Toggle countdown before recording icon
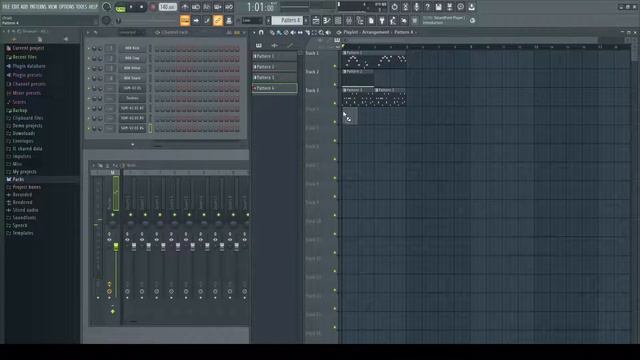 point(207,7)
